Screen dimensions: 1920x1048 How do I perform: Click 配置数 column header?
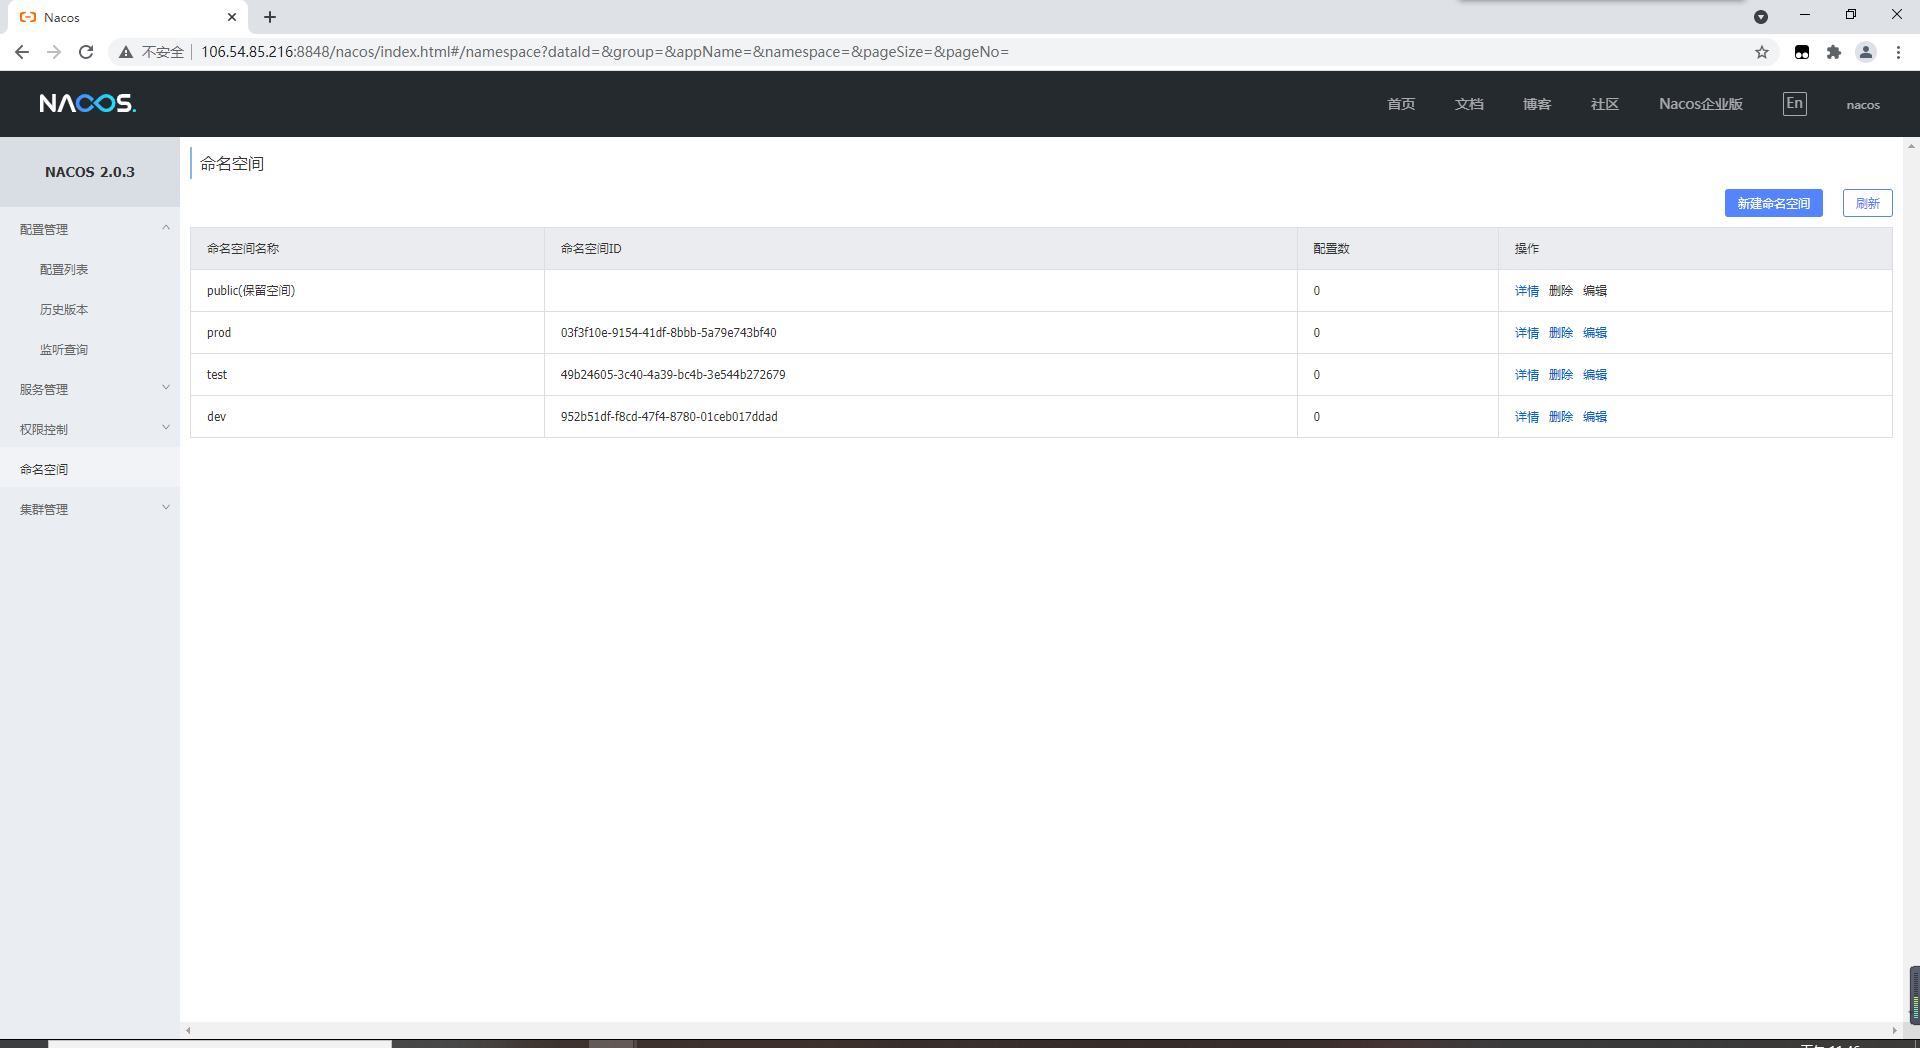click(x=1331, y=249)
